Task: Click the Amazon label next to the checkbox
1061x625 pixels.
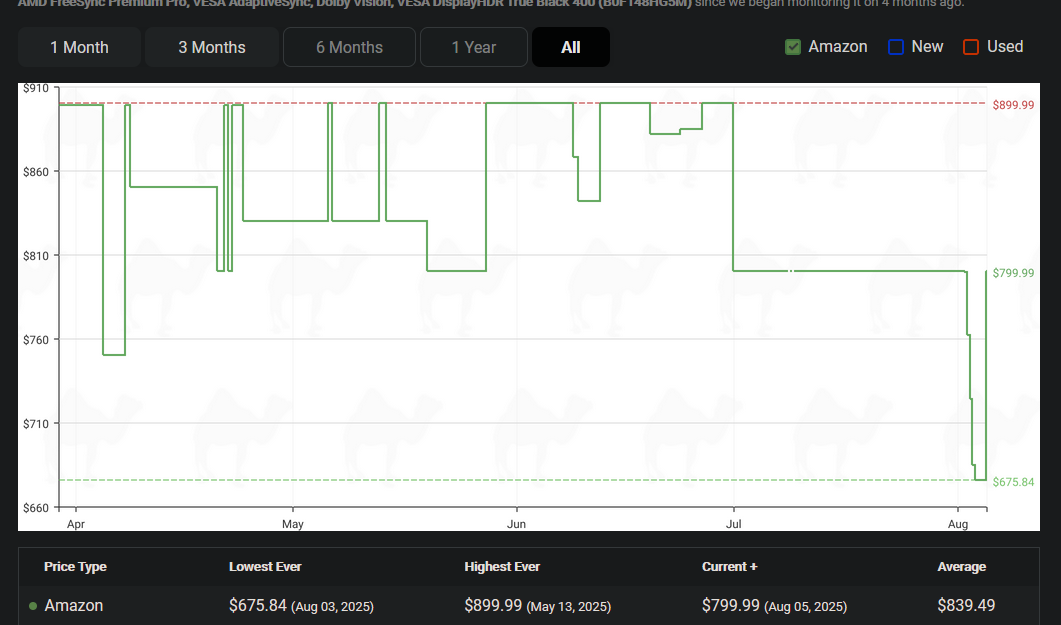Action: coord(838,47)
